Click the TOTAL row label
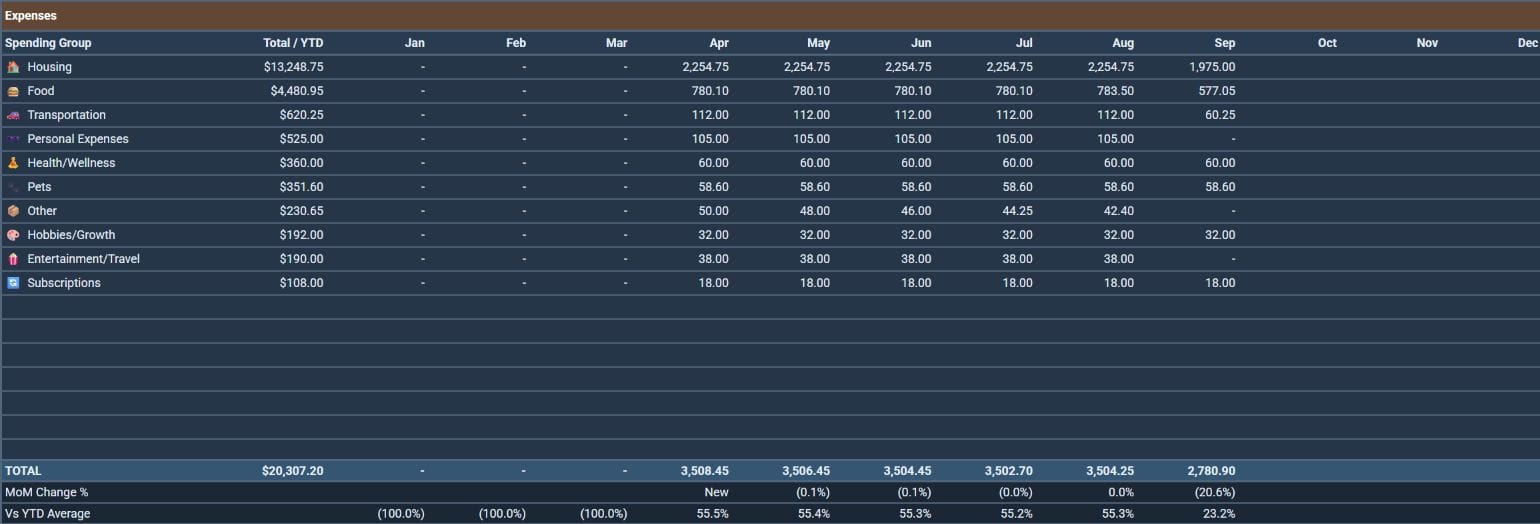1540x524 pixels. 23,470
